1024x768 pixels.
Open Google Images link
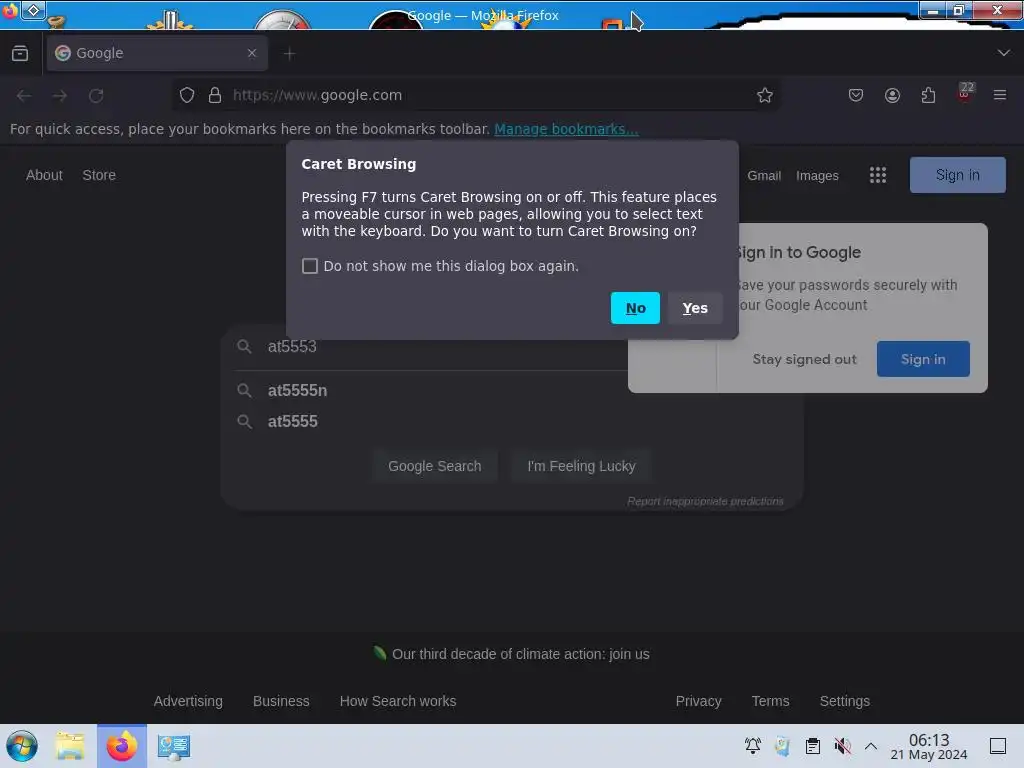coord(817,176)
